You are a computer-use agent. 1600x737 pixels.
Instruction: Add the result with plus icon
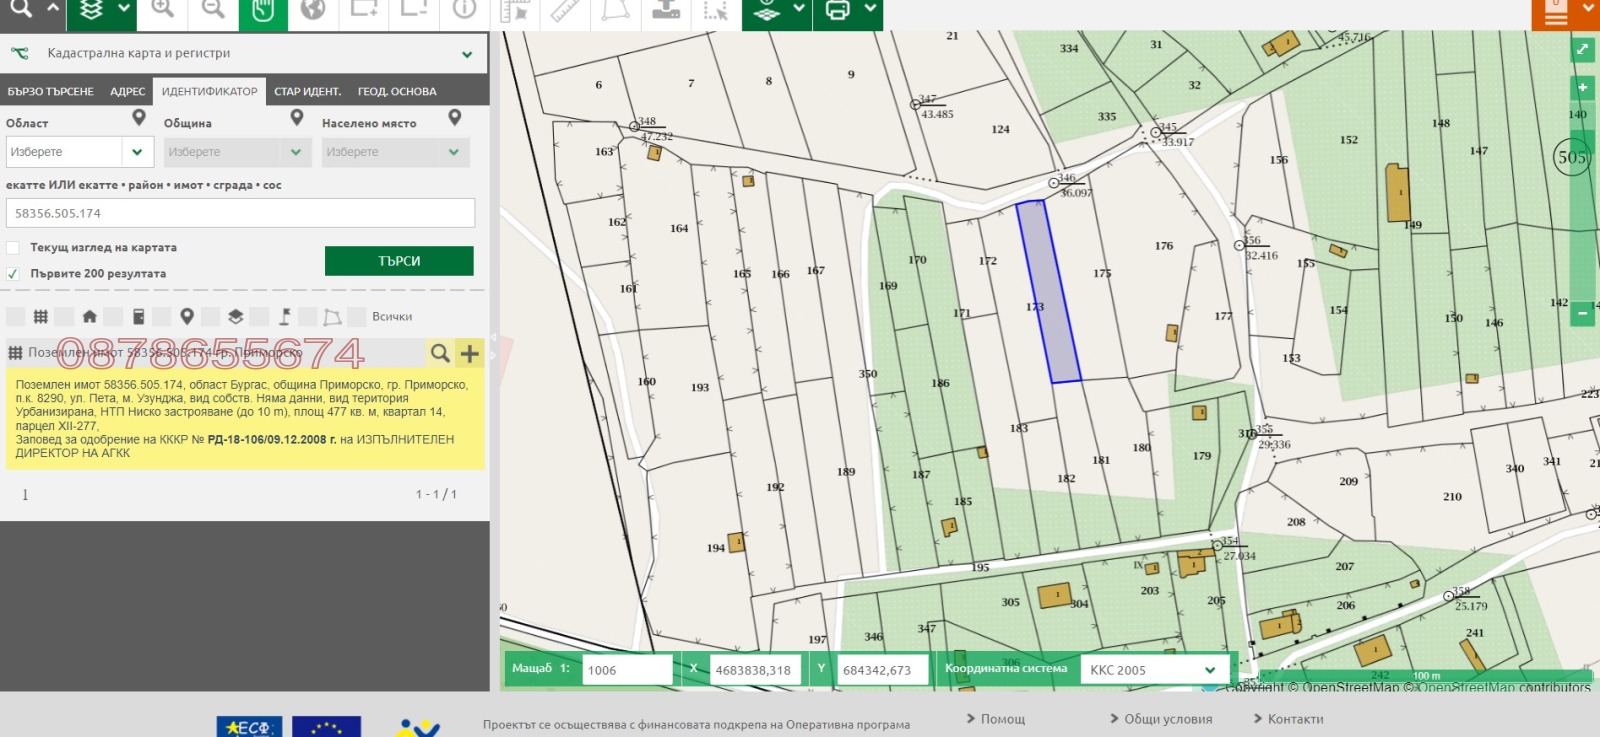tap(469, 353)
